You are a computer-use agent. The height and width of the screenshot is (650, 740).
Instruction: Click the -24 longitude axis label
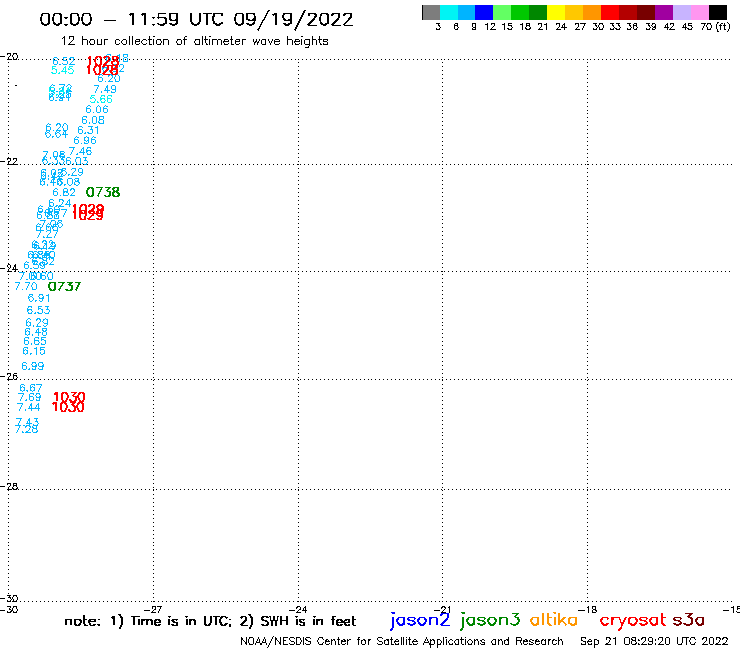click(x=299, y=609)
